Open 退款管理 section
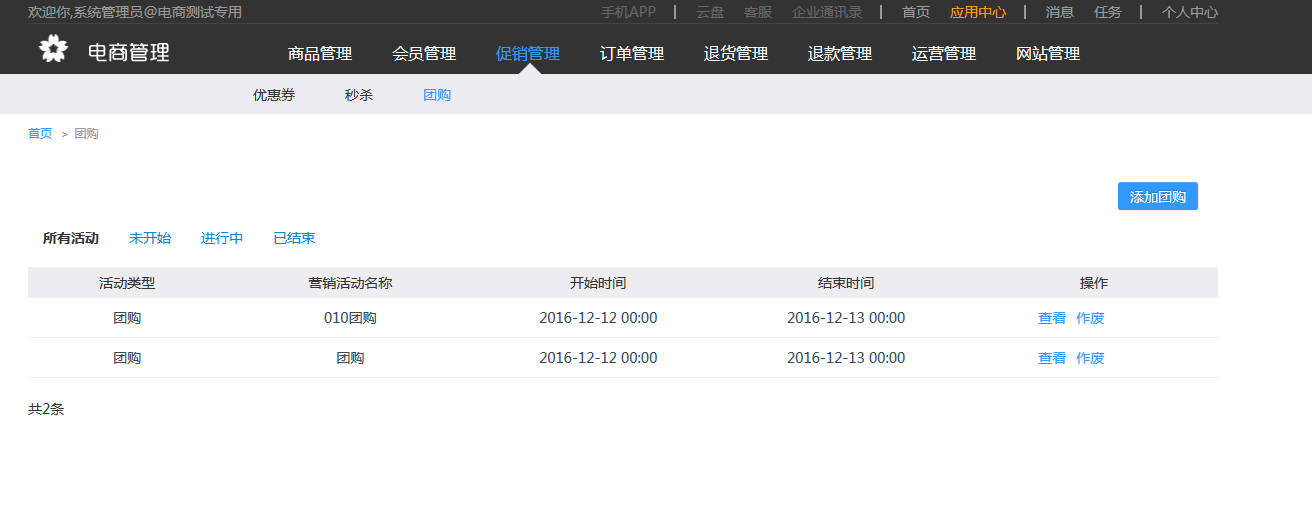Image resolution: width=1312 pixels, height=516 pixels. pos(840,54)
